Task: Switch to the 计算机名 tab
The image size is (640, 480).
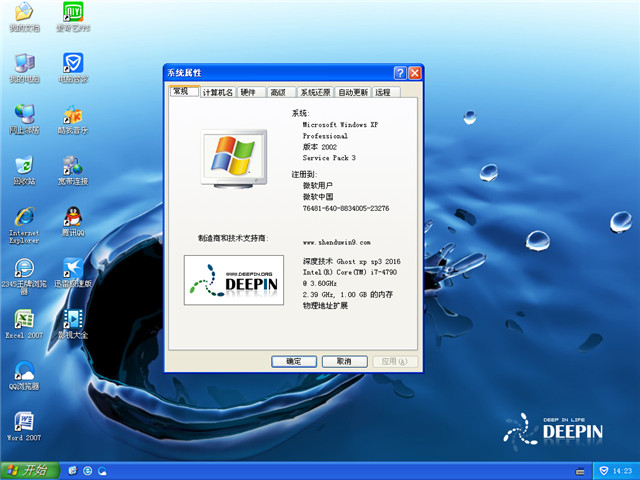Action: click(218, 92)
